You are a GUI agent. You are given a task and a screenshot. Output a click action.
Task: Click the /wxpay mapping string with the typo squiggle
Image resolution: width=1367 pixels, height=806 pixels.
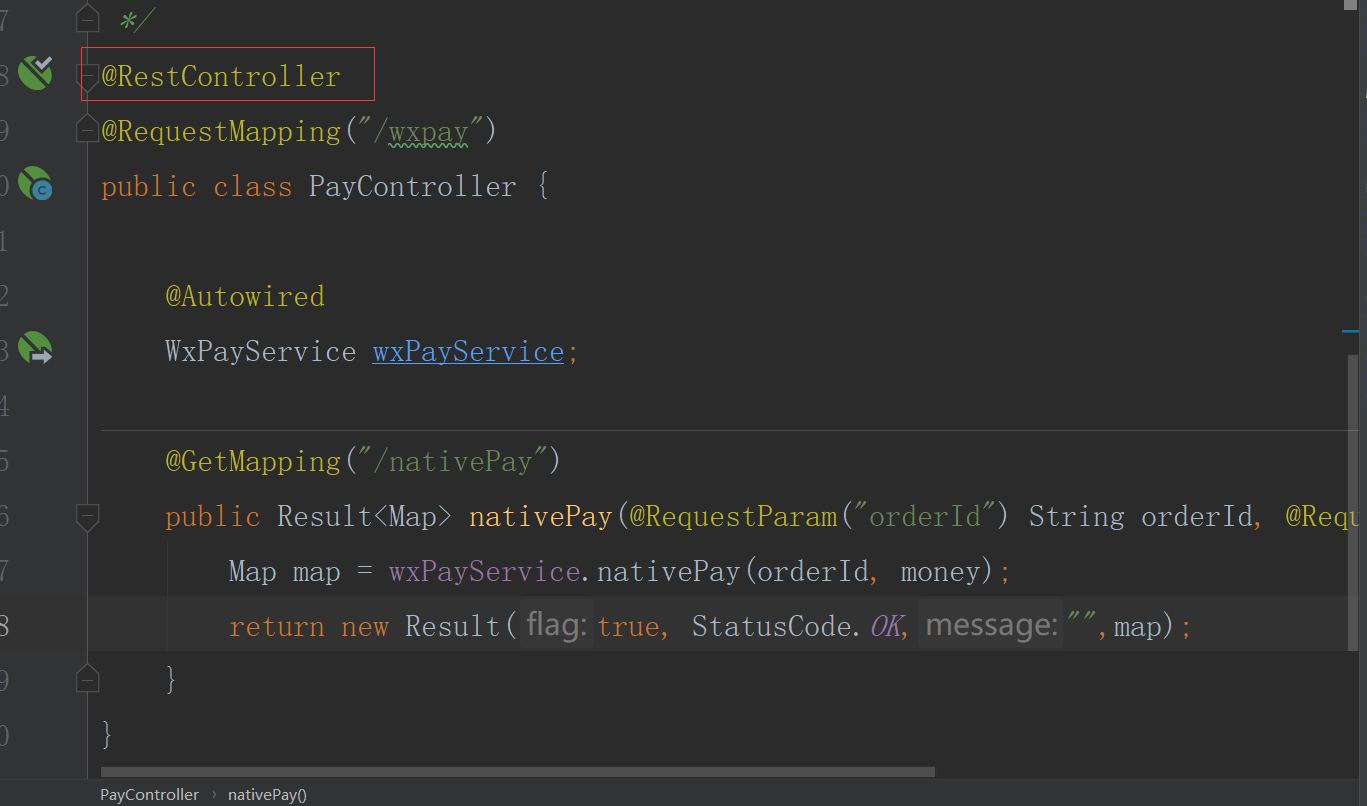tap(427, 130)
